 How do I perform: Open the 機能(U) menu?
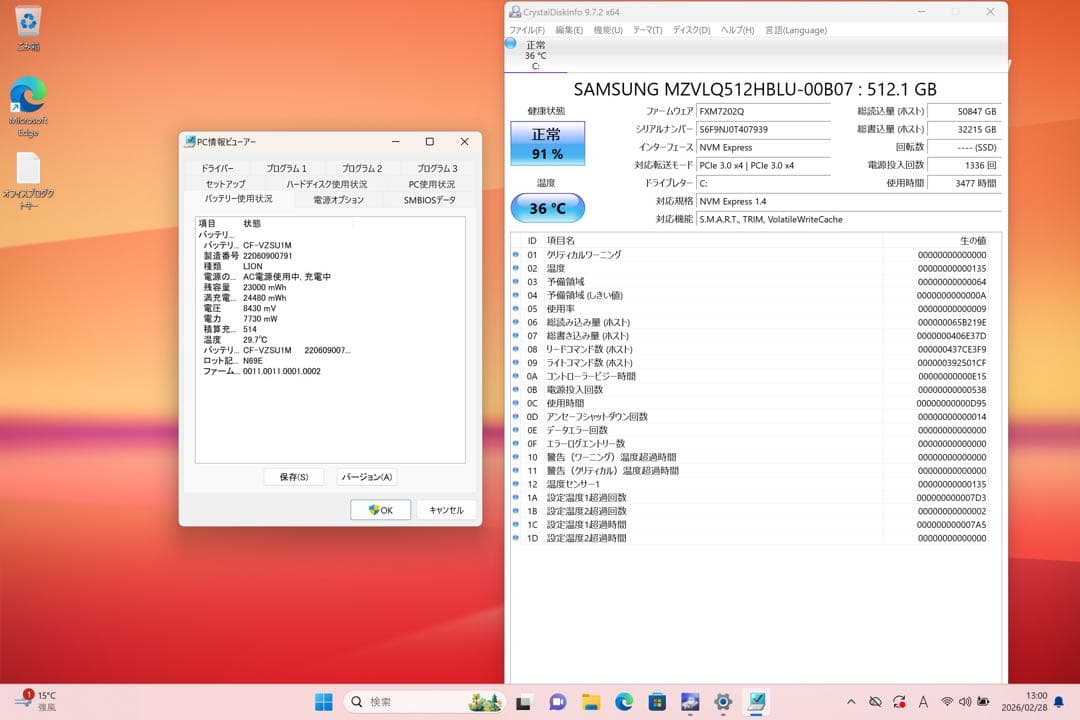pyautogui.click(x=606, y=30)
